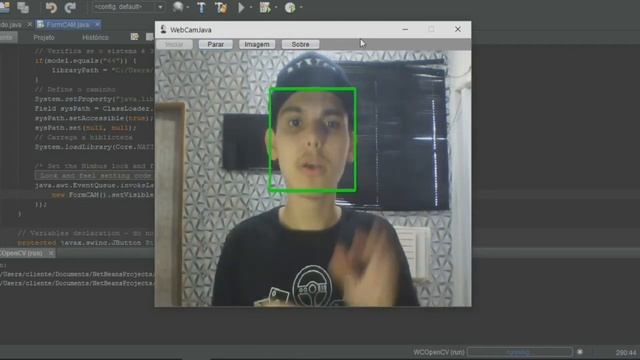Click the second /Users/cliente/Documents output line
Screen dimensions: 640x360
click(77, 283)
